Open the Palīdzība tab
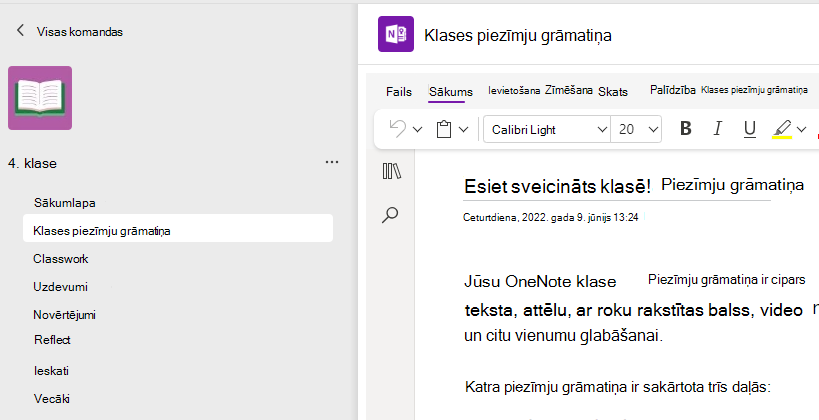This screenshot has height=420, width=819. [x=673, y=90]
